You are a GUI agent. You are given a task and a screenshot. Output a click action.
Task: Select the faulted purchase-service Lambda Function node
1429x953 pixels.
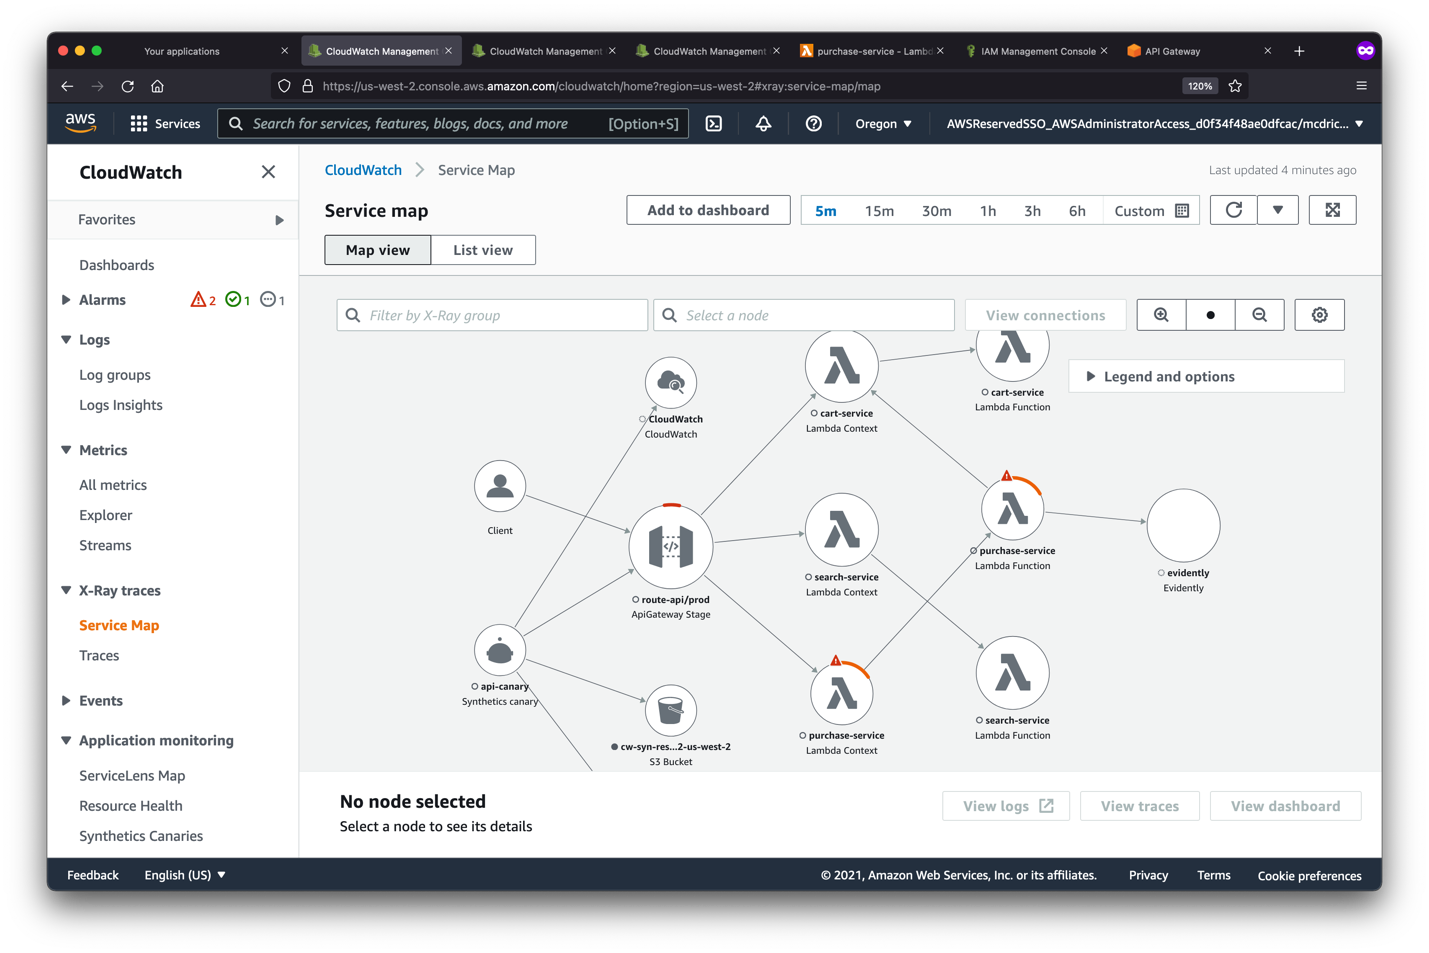1012,507
